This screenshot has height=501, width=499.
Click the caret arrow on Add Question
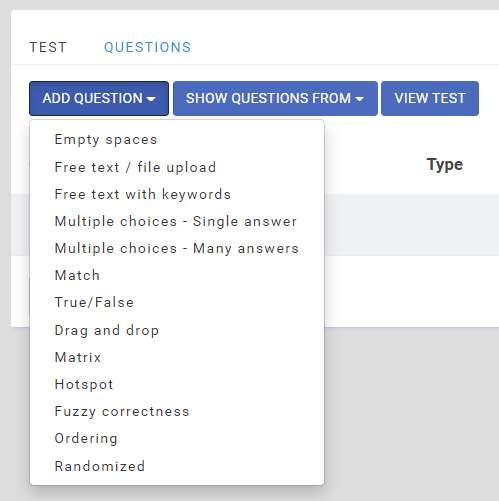pyautogui.click(x=151, y=99)
